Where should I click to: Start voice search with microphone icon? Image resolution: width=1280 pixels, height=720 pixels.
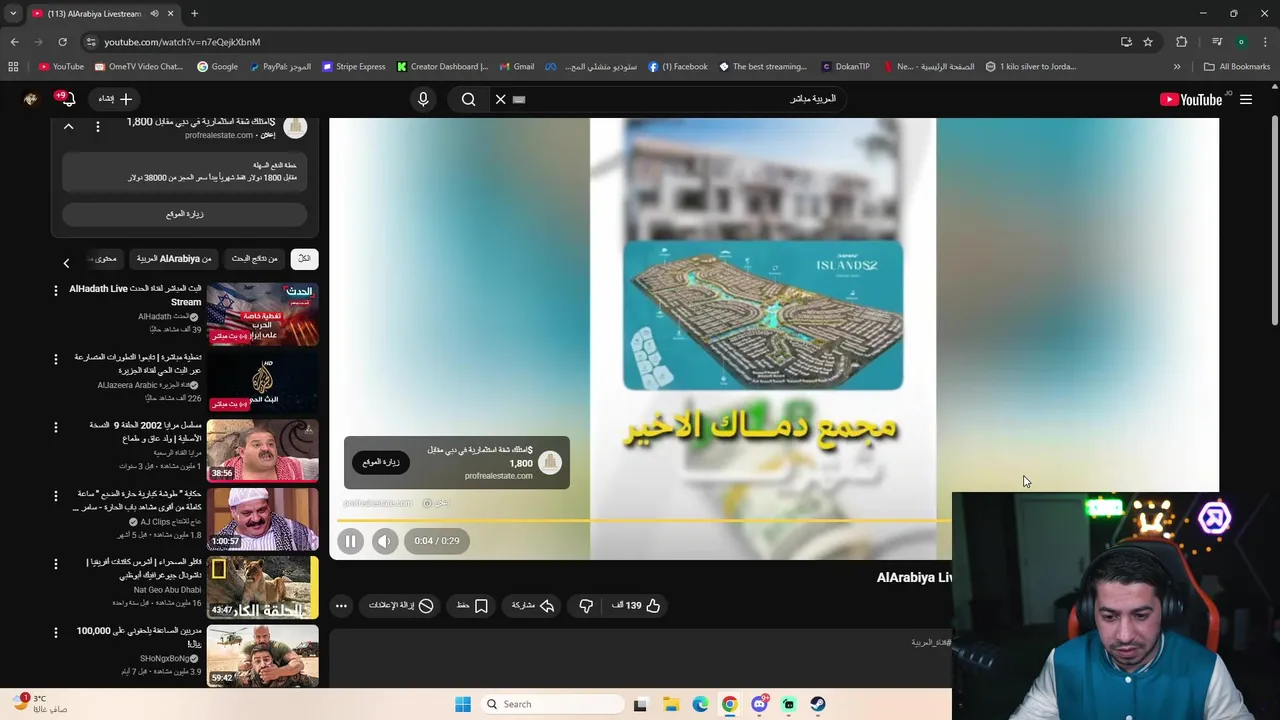(x=423, y=99)
